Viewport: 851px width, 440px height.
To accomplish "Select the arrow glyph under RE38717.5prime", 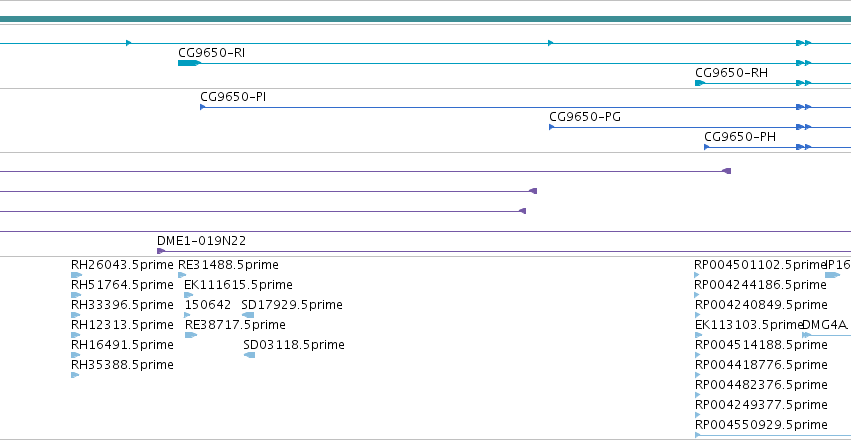I will (x=190, y=335).
